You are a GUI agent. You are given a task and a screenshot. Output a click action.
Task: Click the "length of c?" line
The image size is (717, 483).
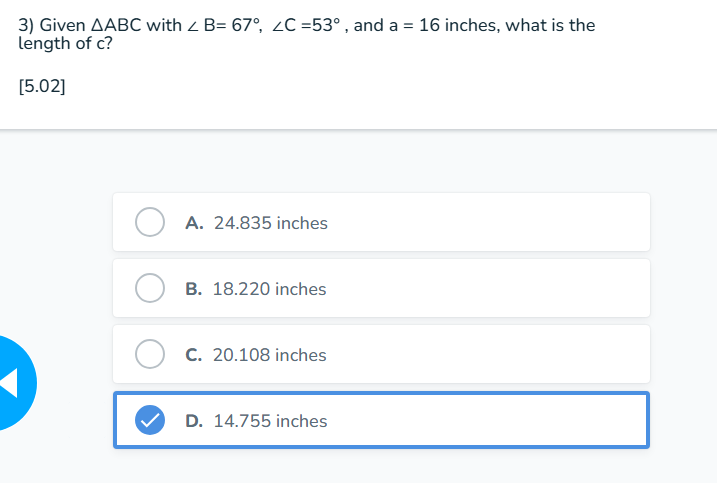(65, 43)
